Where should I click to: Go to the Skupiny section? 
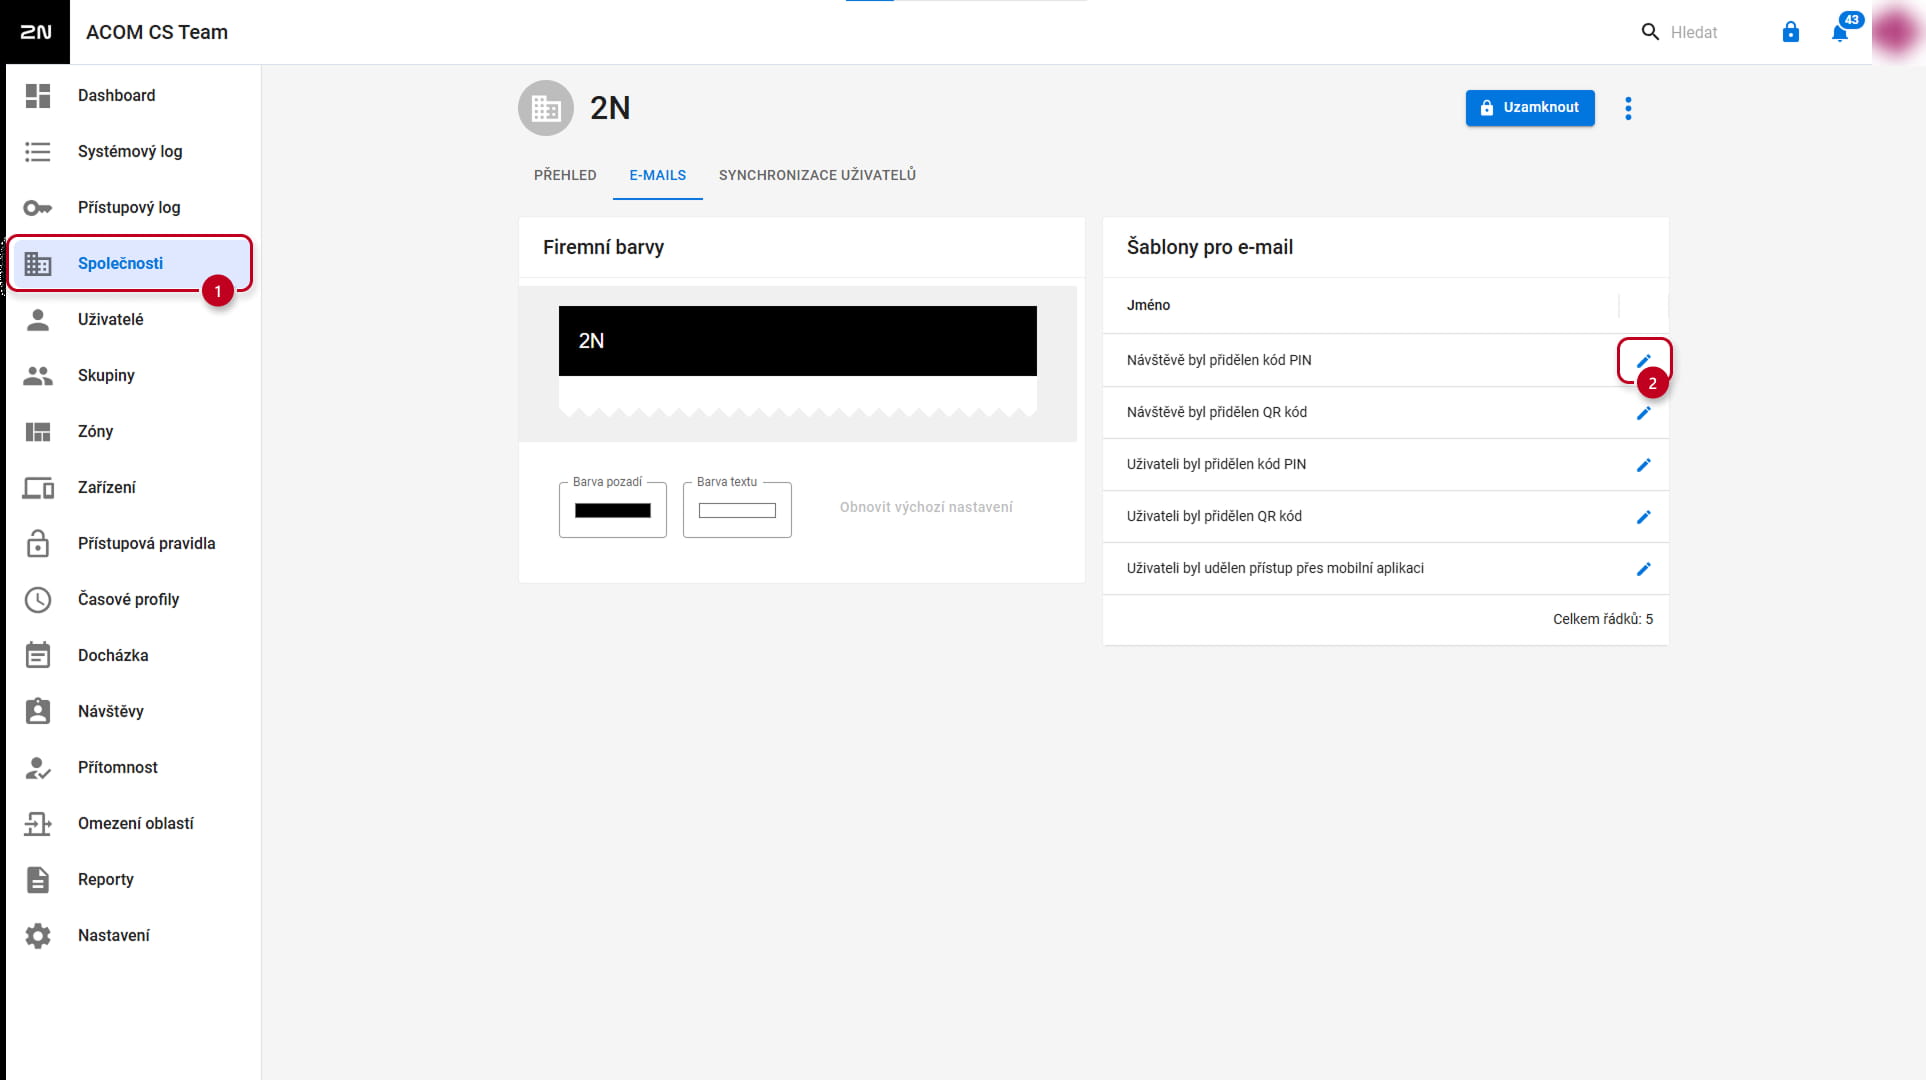(106, 376)
